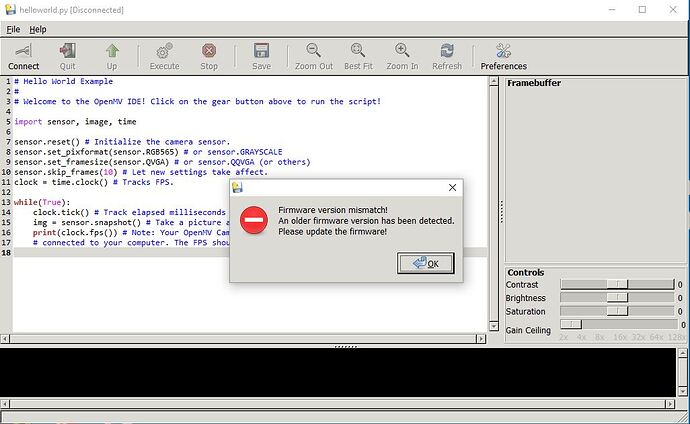690x424 pixels.
Task: Click the code editor's vertical scrollbar up arrow
Action: [494, 81]
